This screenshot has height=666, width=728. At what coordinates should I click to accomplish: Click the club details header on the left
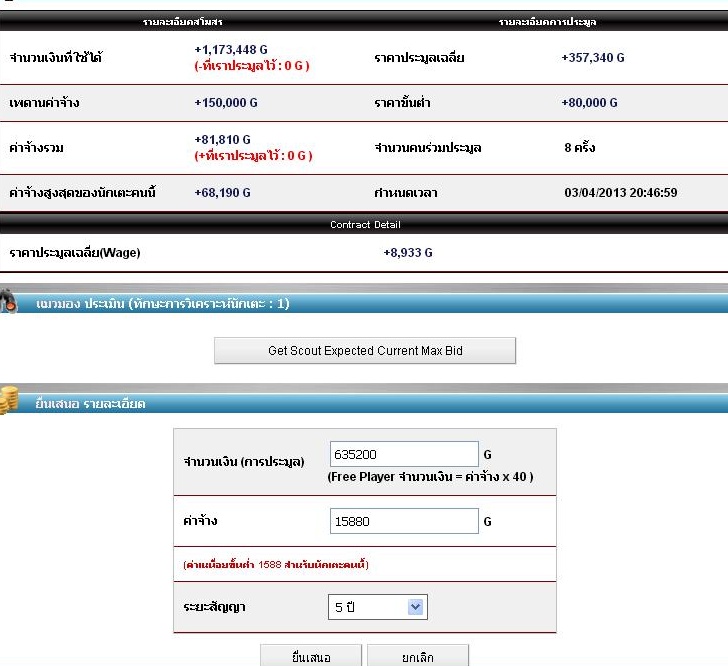click(182, 21)
